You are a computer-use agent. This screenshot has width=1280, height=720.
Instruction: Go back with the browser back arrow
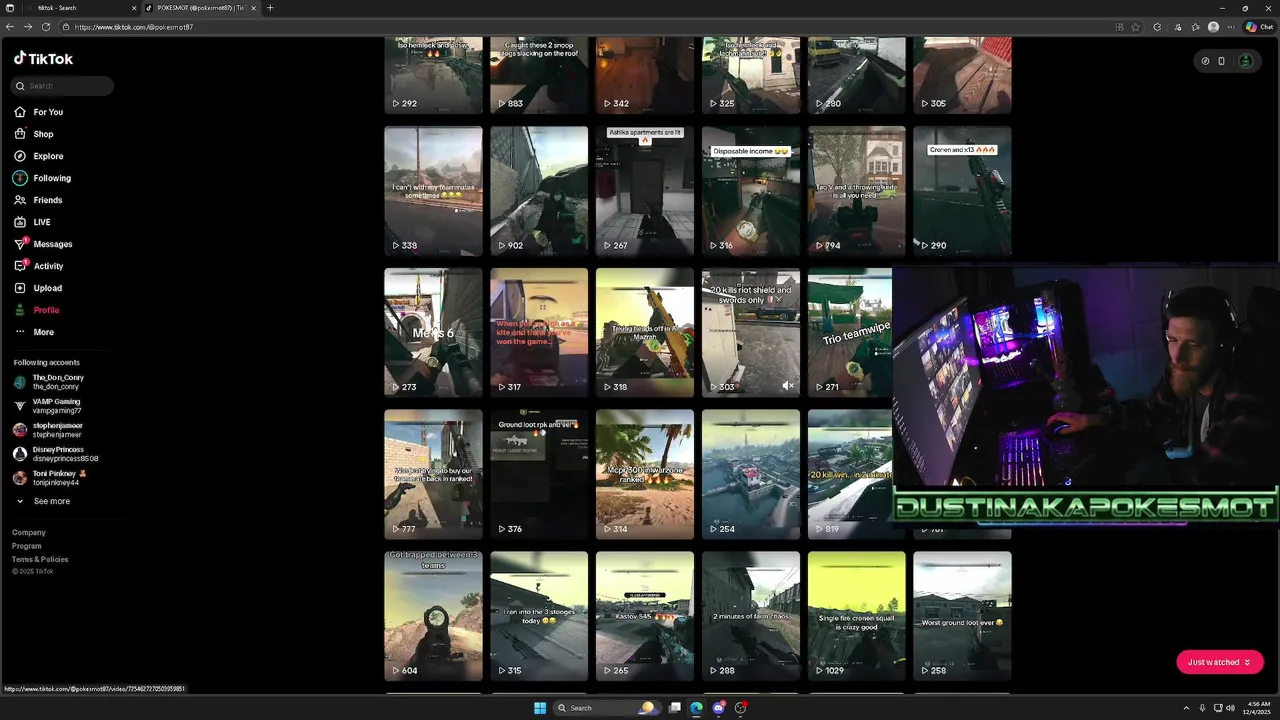point(10,27)
